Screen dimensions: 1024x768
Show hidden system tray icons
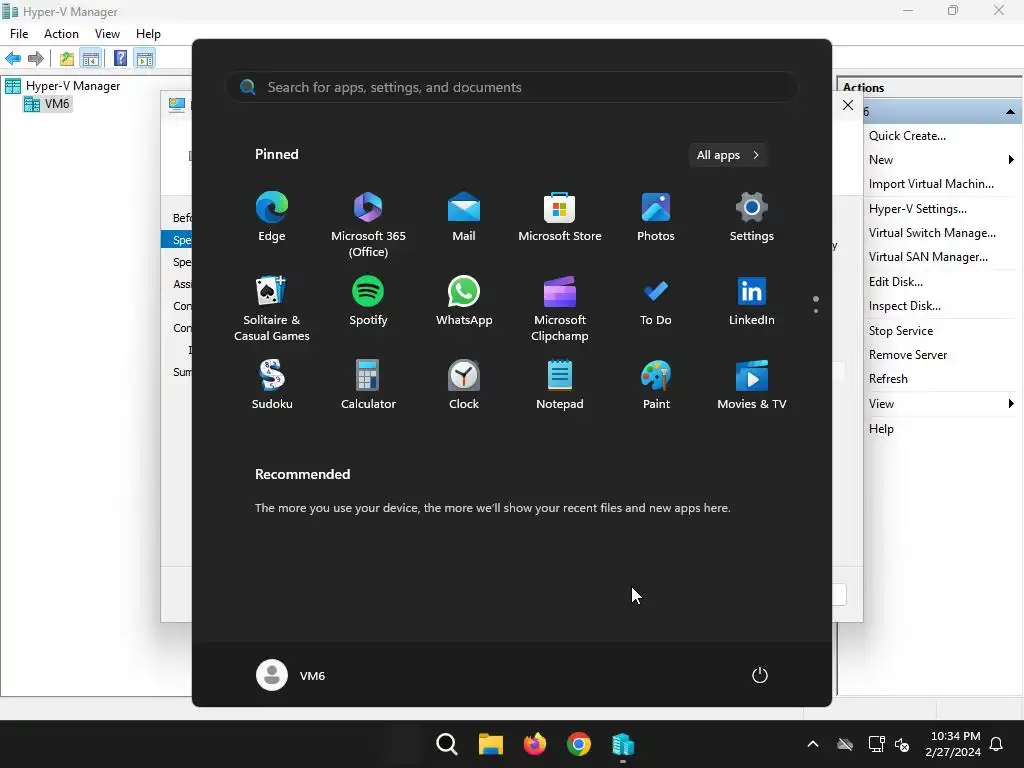click(x=812, y=744)
